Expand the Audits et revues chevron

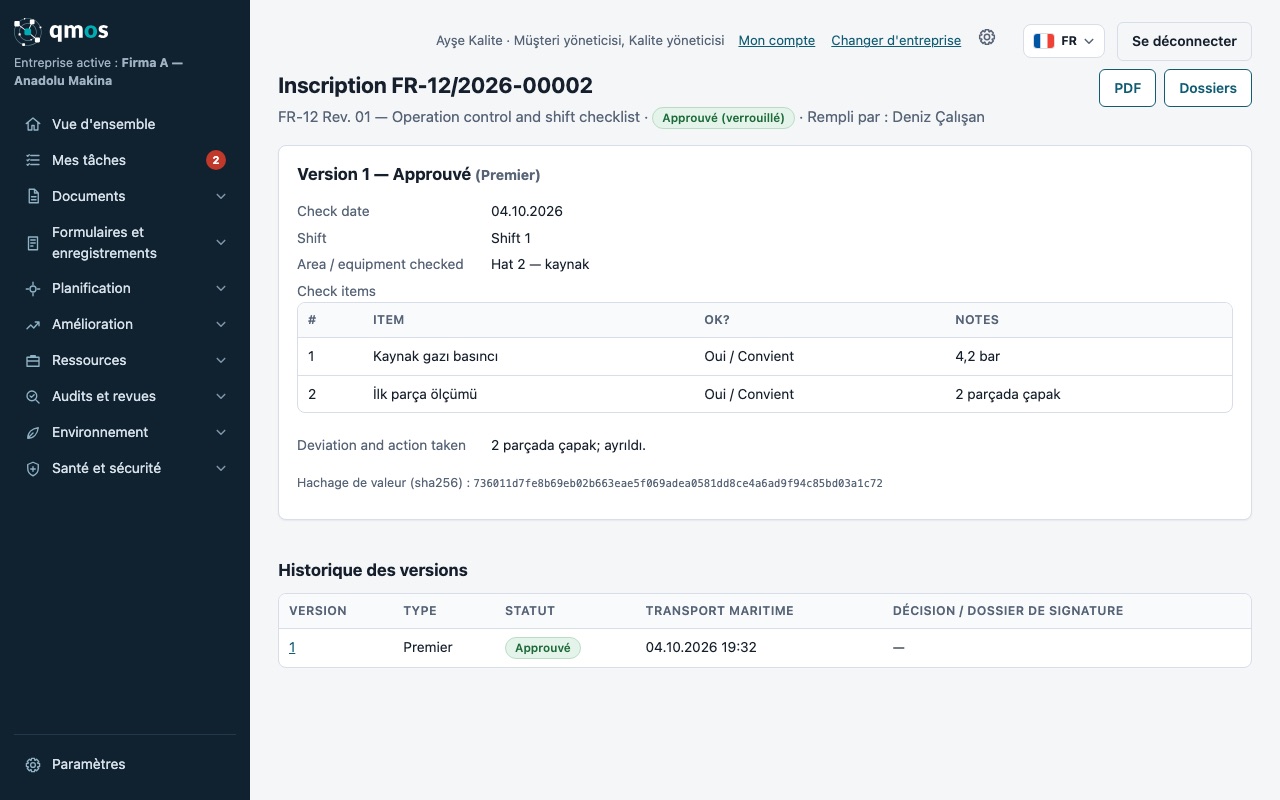click(x=221, y=396)
